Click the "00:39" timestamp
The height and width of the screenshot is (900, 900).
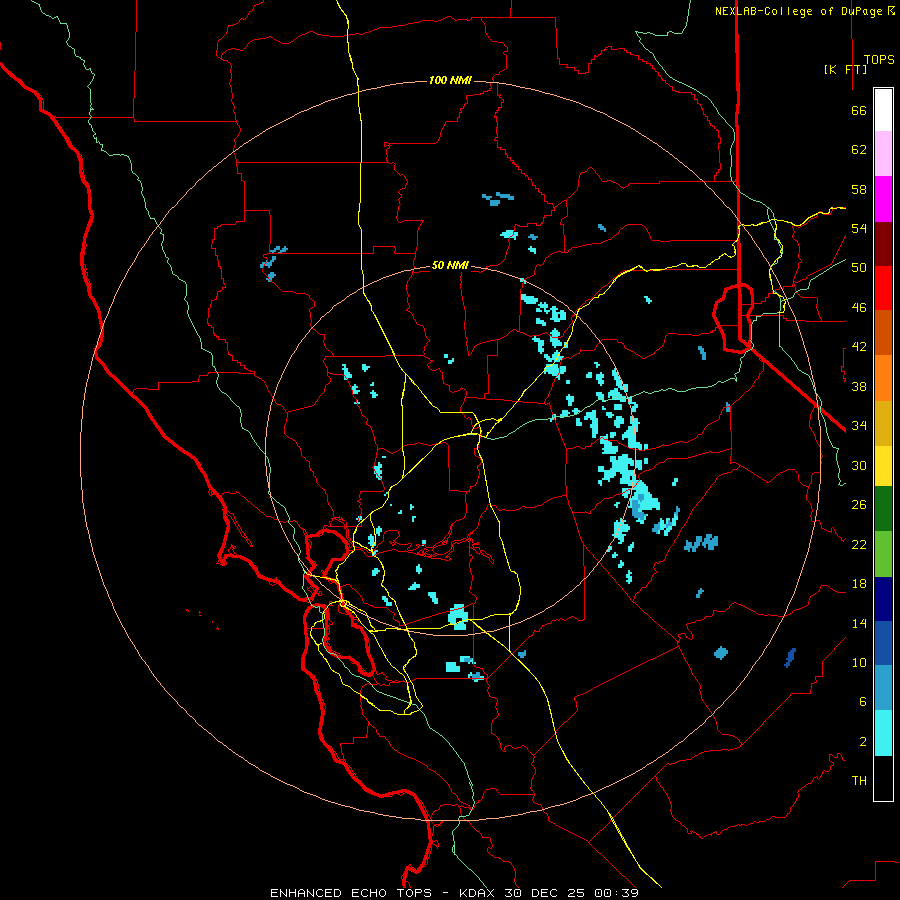616,893
